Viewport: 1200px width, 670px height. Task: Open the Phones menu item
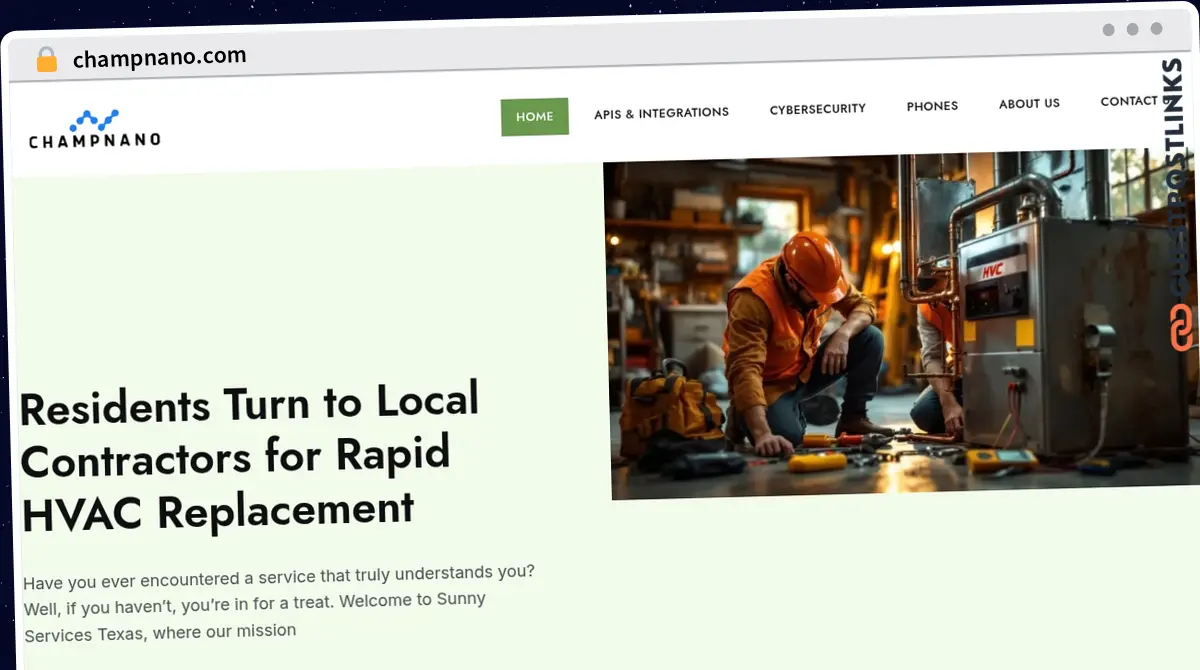(x=932, y=105)
